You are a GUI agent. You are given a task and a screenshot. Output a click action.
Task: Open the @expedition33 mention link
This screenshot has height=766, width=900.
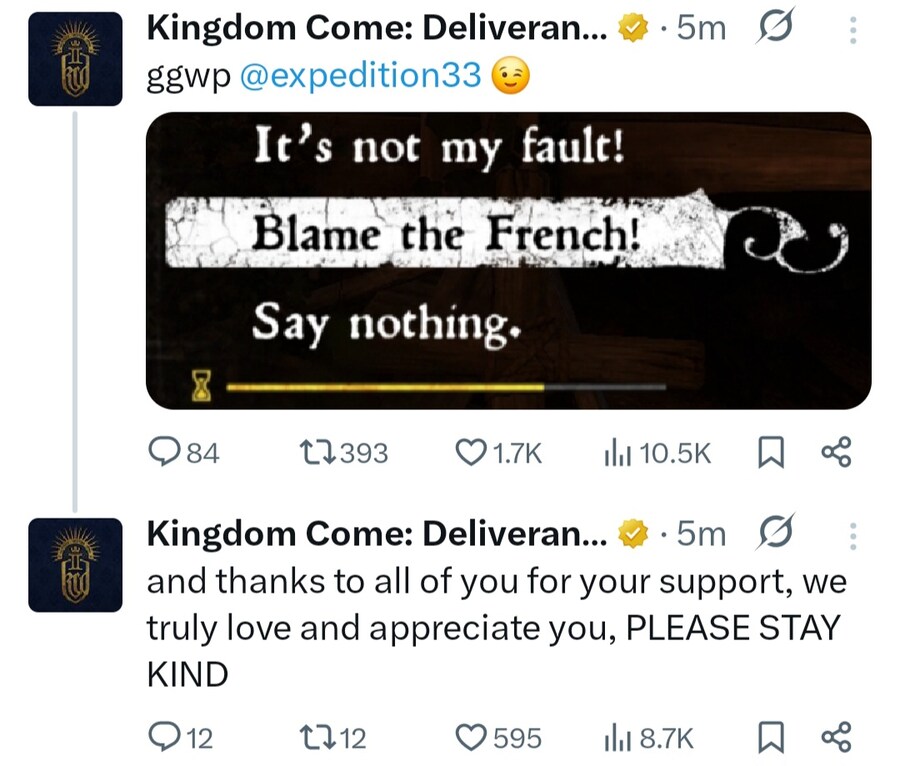362,76
